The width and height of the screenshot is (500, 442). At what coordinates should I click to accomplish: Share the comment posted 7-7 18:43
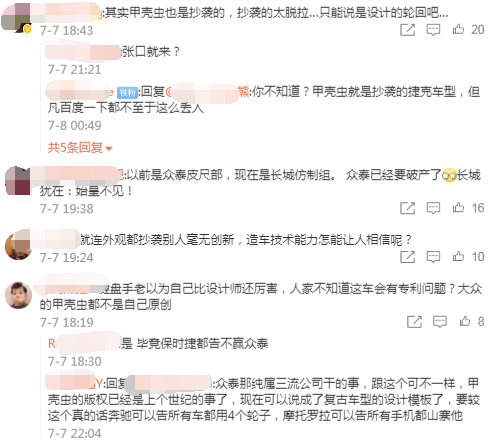coord(407,30)
